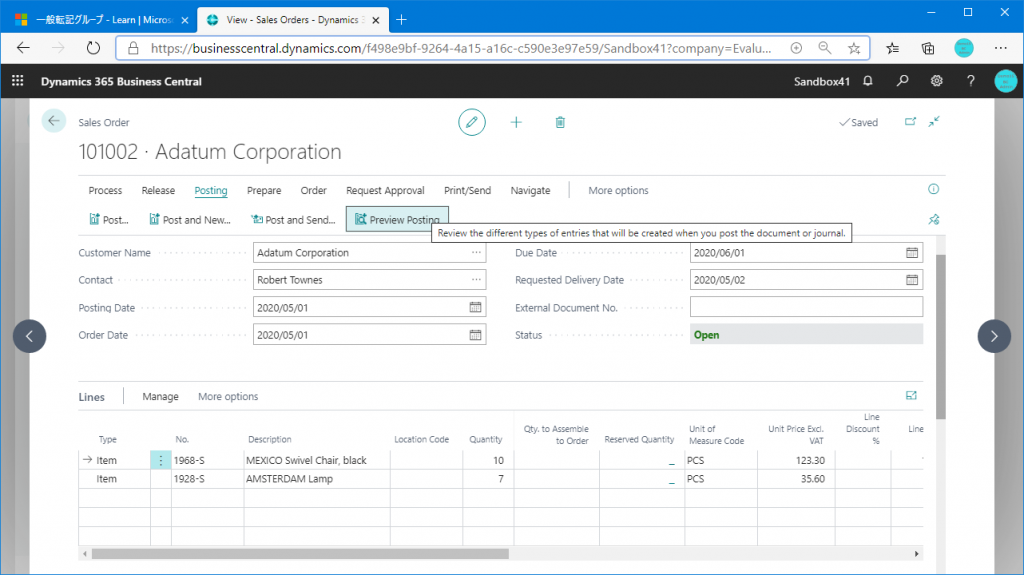Open the browser settings and more menu
Viewport: 1024px width, 575px height.
(1000, 48)
